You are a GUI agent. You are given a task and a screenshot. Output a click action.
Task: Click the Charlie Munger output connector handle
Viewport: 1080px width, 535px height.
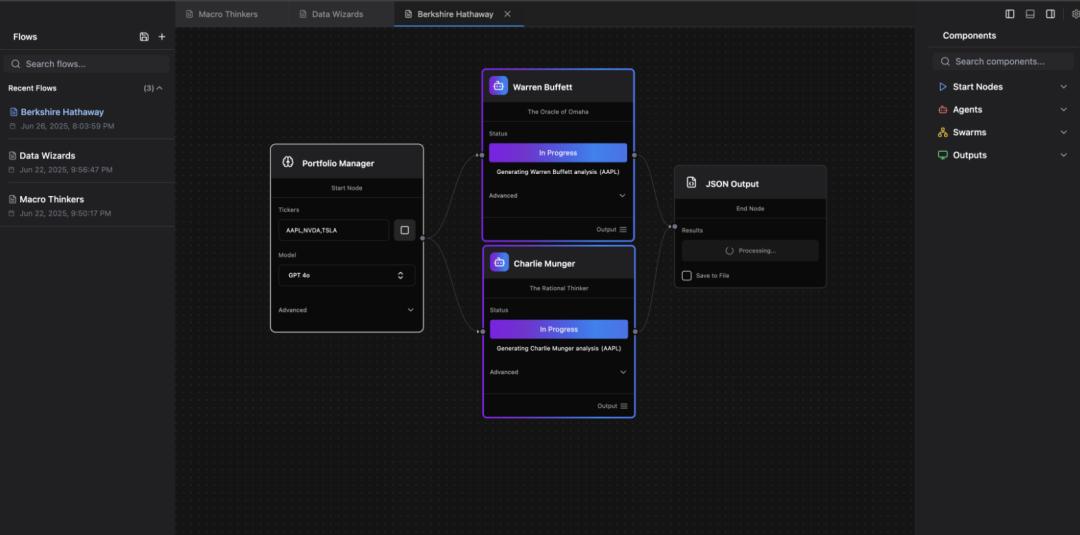pos(634,331)
